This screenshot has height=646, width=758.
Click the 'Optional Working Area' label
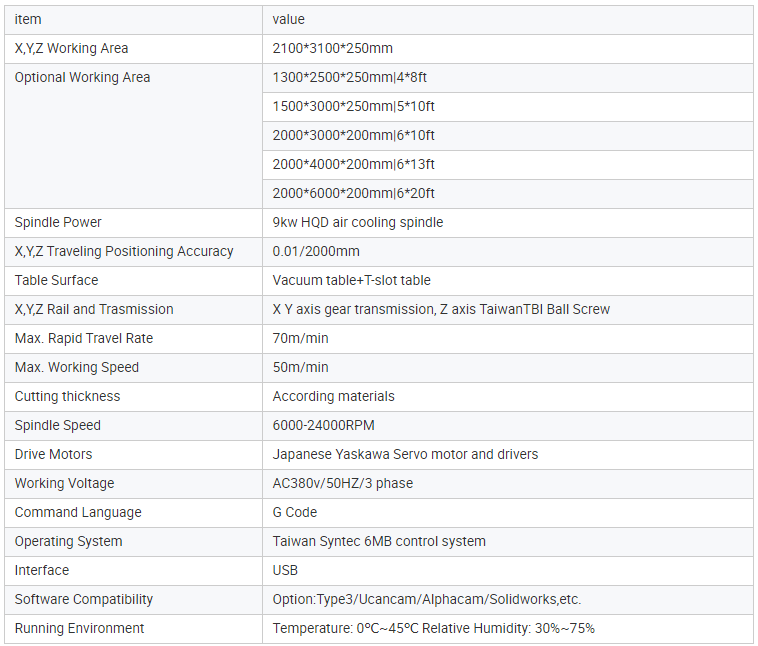pos(82,77)
